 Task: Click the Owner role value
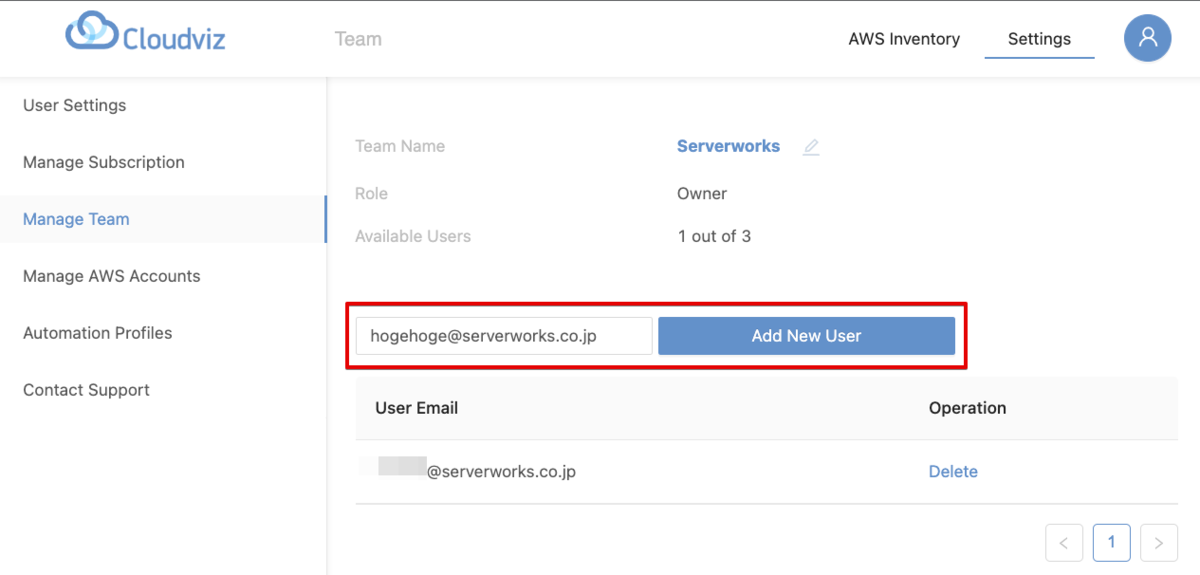(702, 194)
